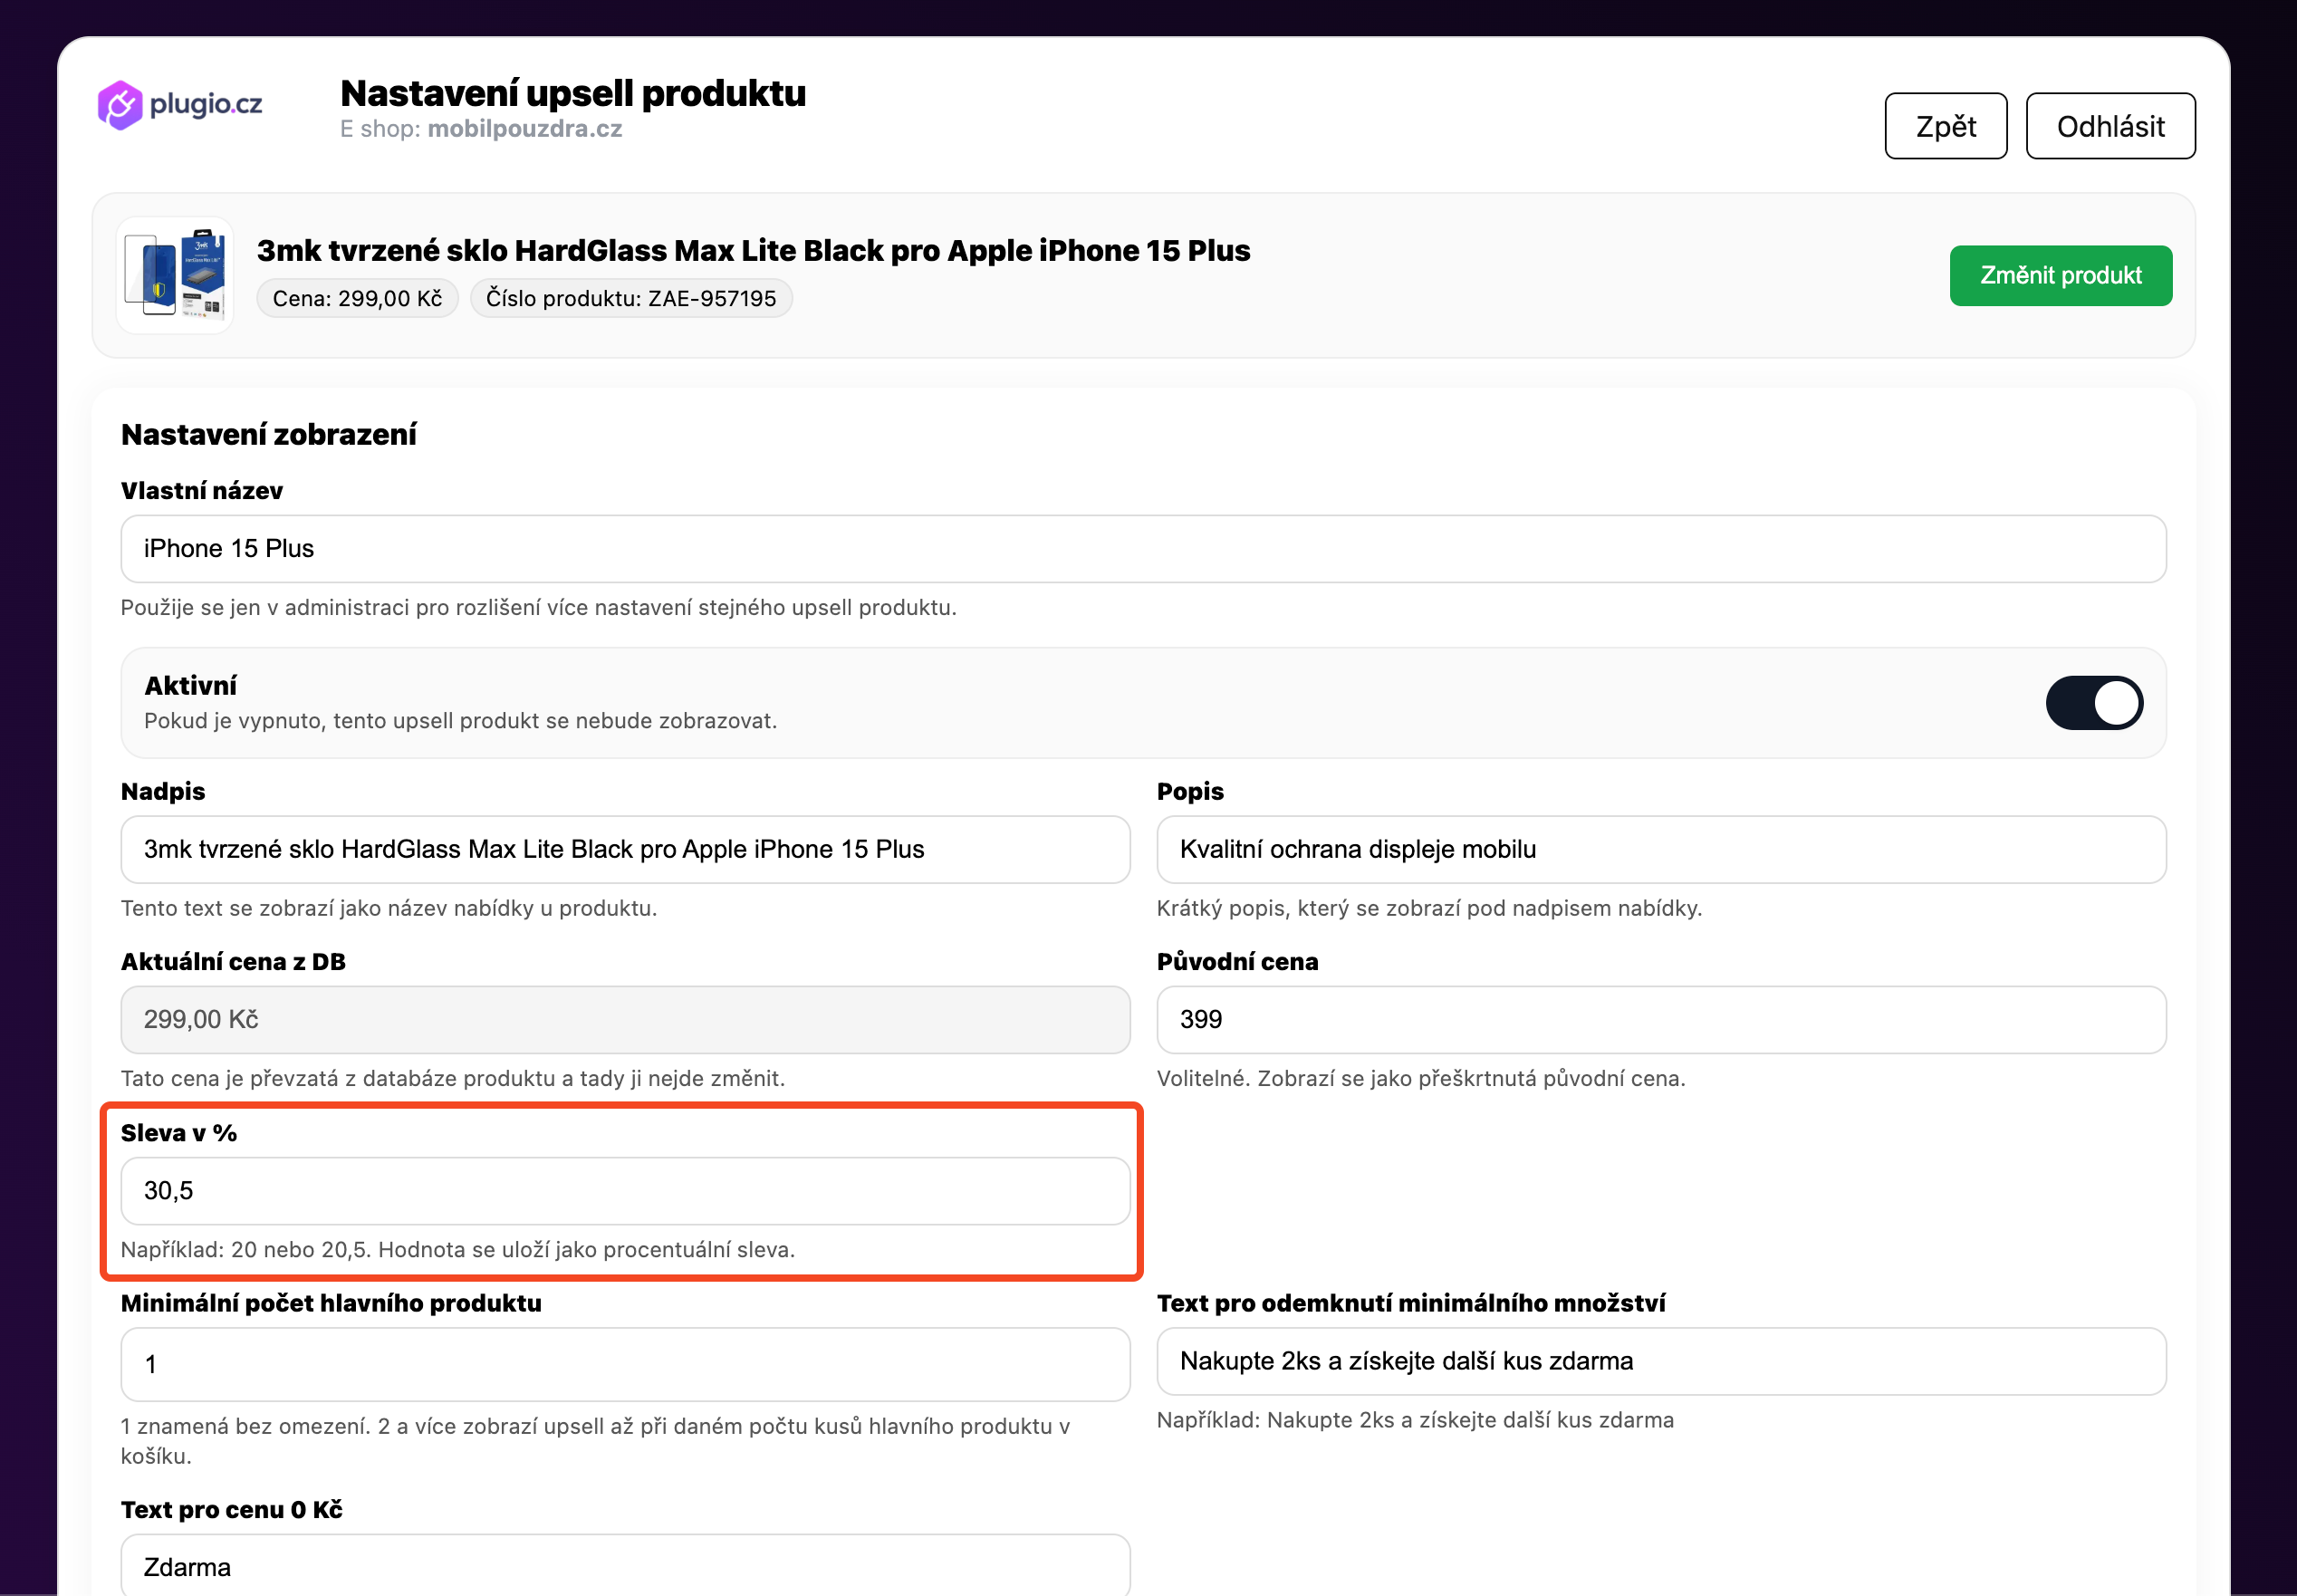This screenshot has height=1596, width=2297.
Task: Click the green Změnit produkt button
Action: click(x=2060, y=275)
